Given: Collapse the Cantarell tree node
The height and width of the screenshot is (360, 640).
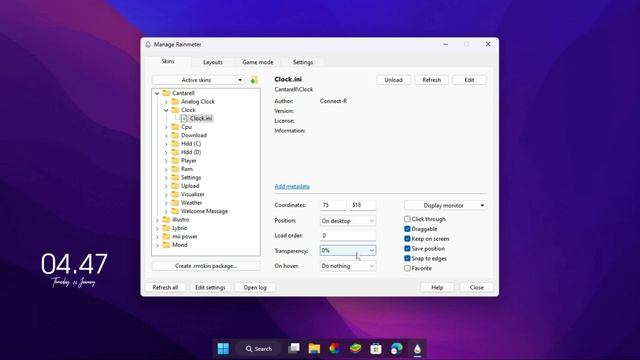Looking at the screenshot, I should click(x=157, y=93).
